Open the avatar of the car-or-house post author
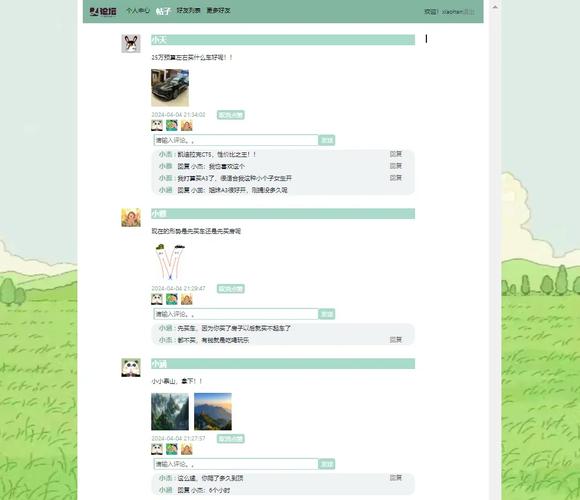The image size is (580, 500). [x=131, y=217]
